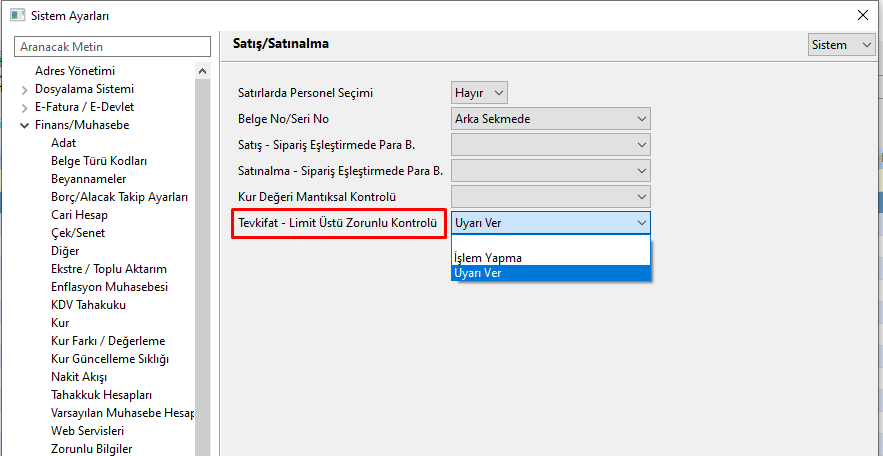The width and height of the screenshot is (883, 456).
Task: Click the tree scrollbar up arrow
Action: pos(203,72)
